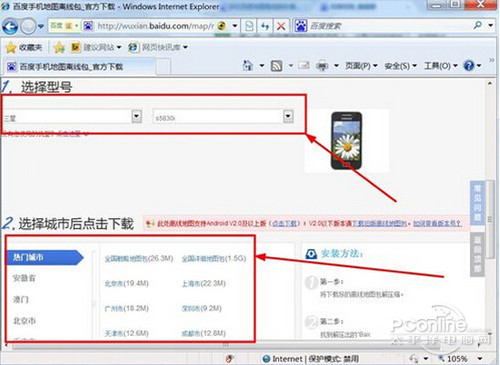Click the magnifier search icon
This screenshot has width=500, height=365.
click(x=478, y=25)
